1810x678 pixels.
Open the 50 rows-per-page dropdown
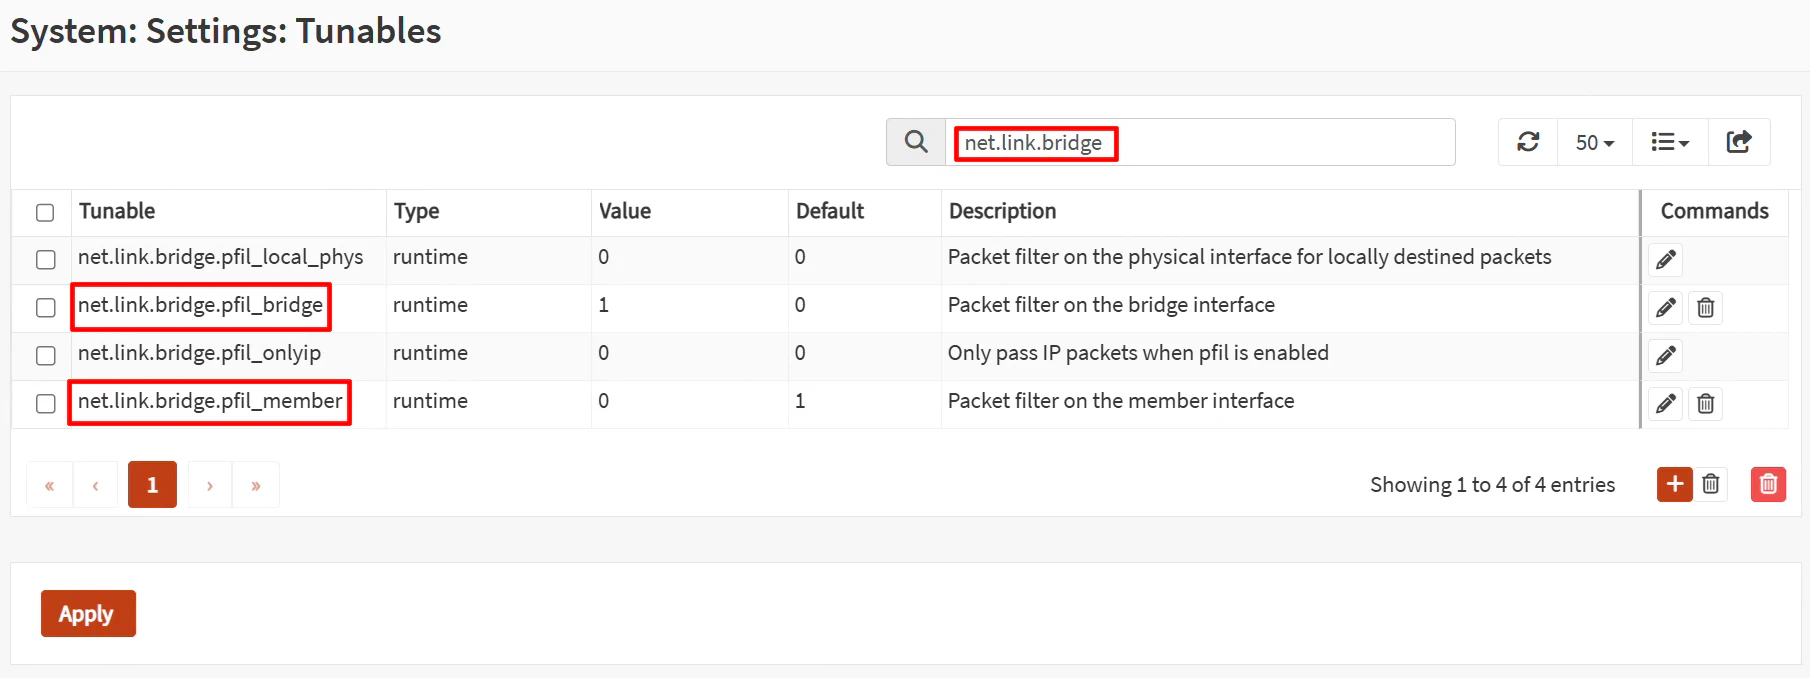(x=1595, y=142)
